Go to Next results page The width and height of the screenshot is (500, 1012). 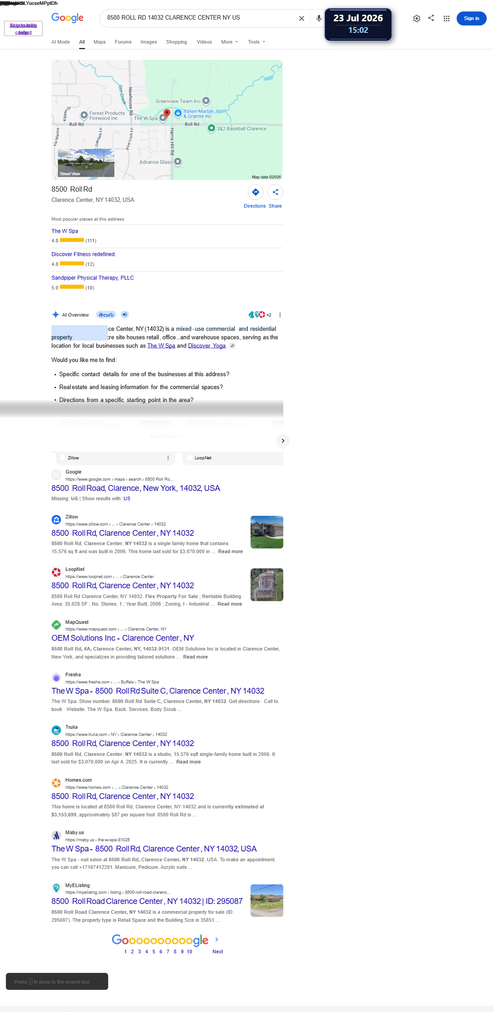(x=217, y=951)
